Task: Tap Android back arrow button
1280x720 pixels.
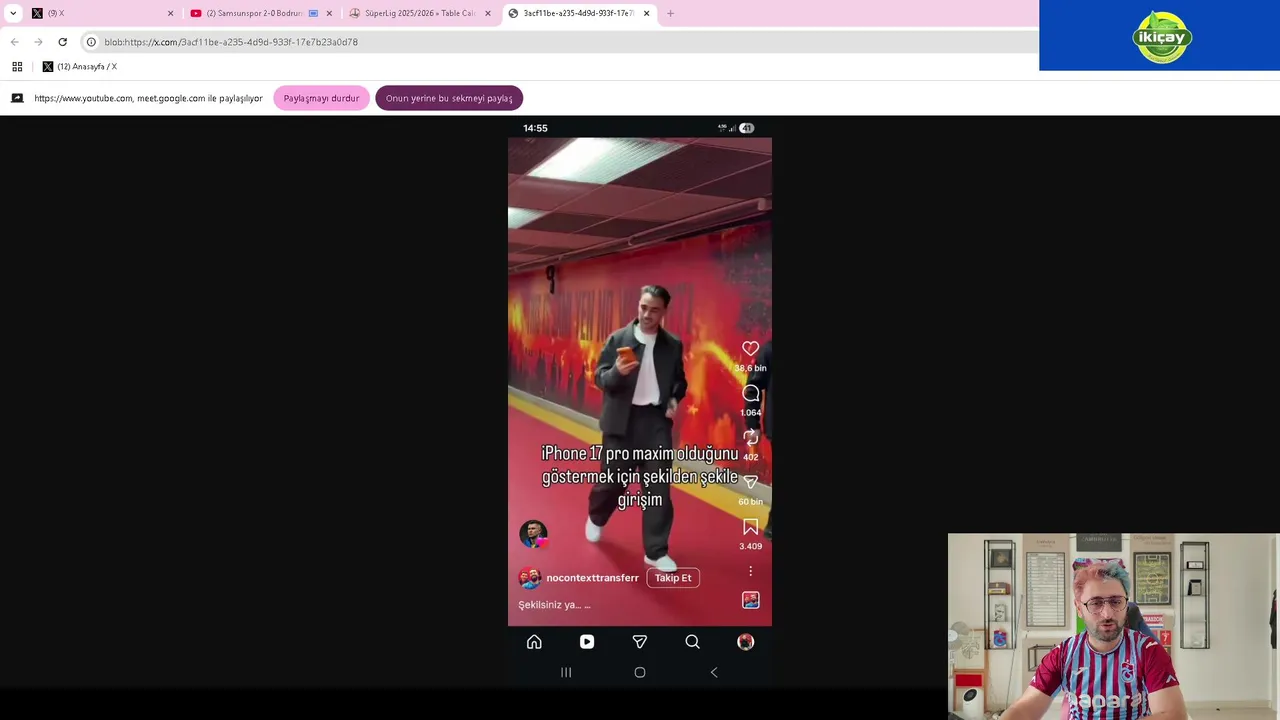Action: 714,673
